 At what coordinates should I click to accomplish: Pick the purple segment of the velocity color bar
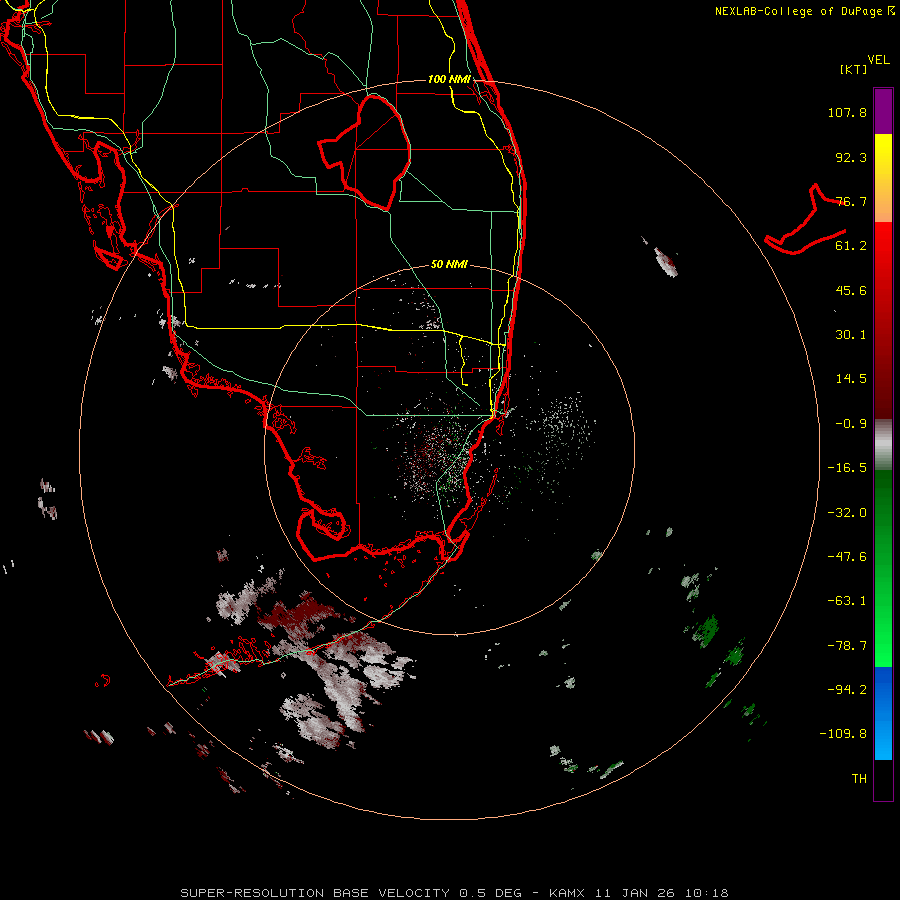[x=883, y=111]
